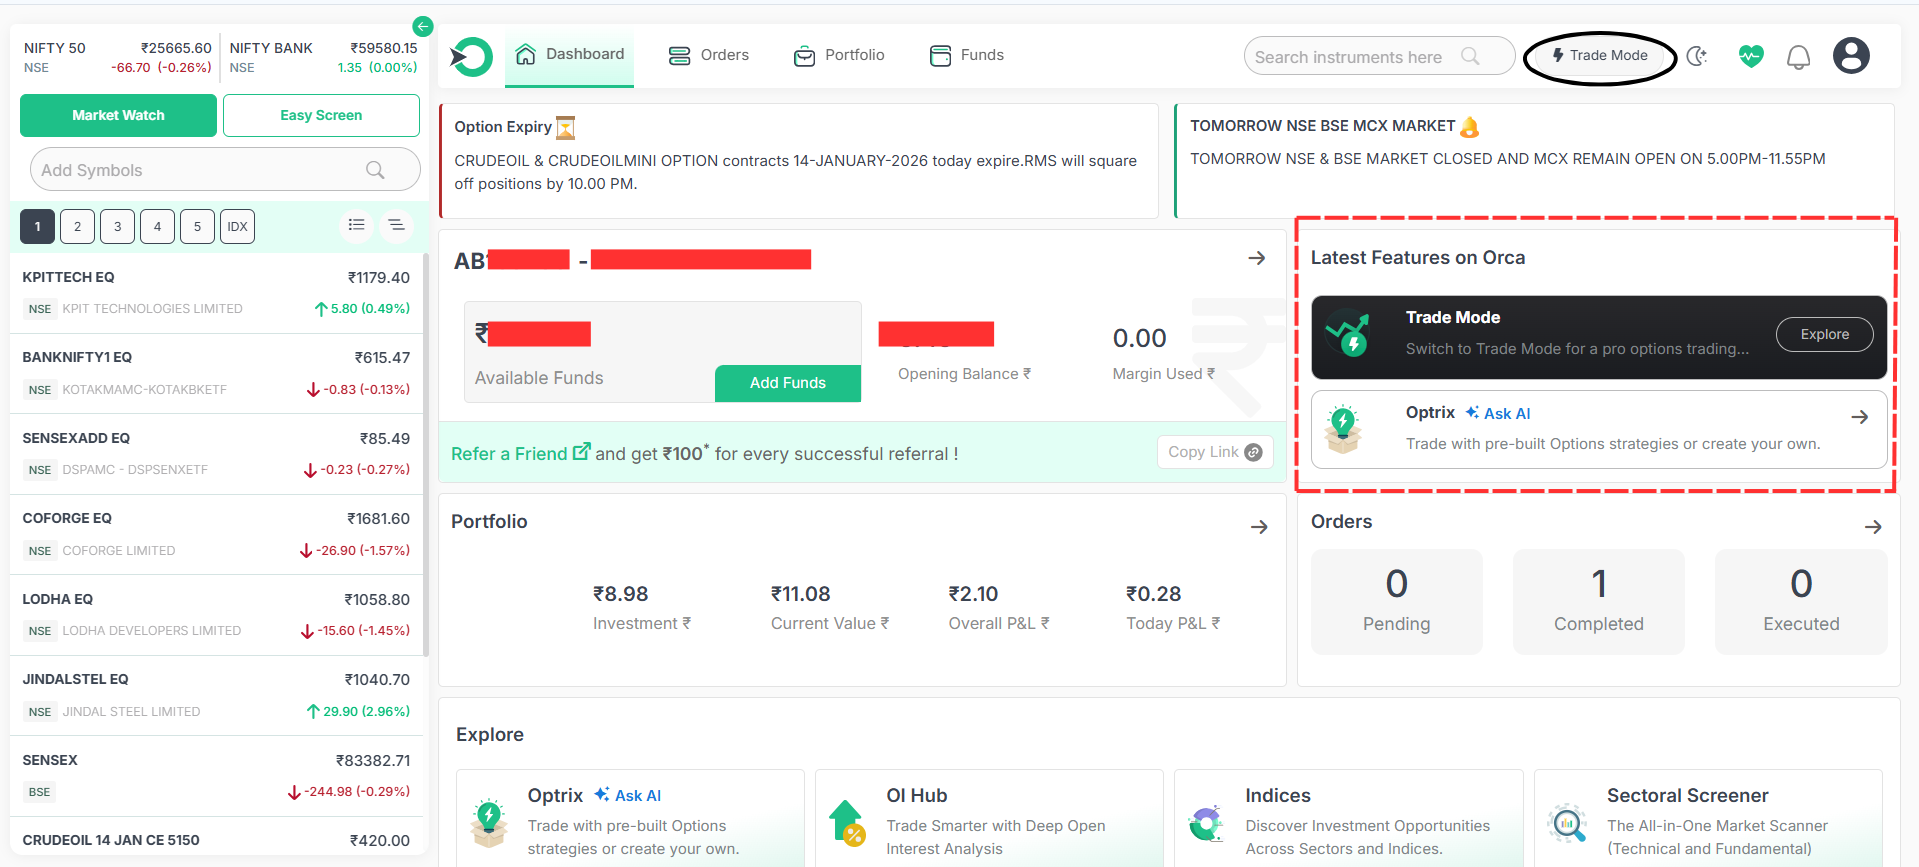Click the Search instruments field
Viewport: 1919px width, 867px height.
pos(1350,57)
